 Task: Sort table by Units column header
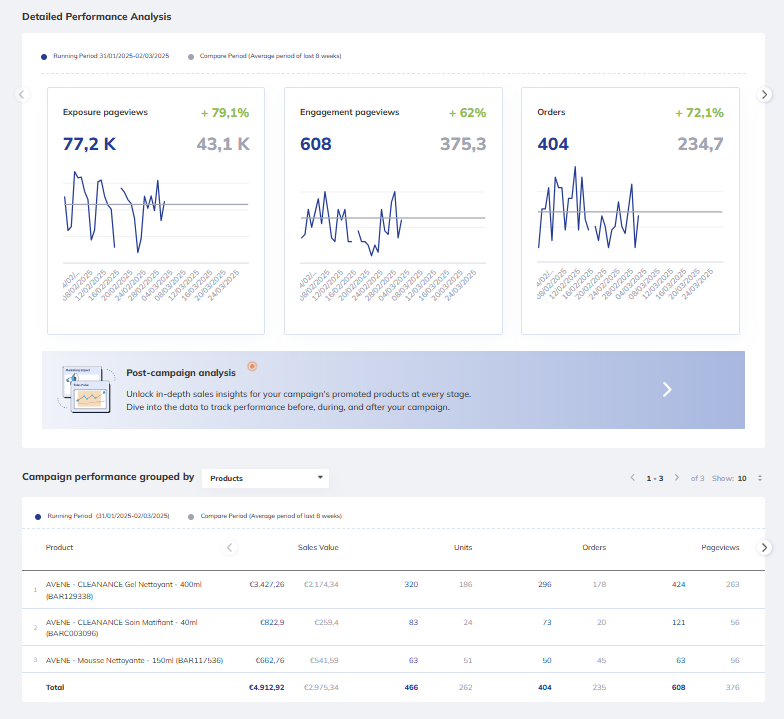(462, 548)
